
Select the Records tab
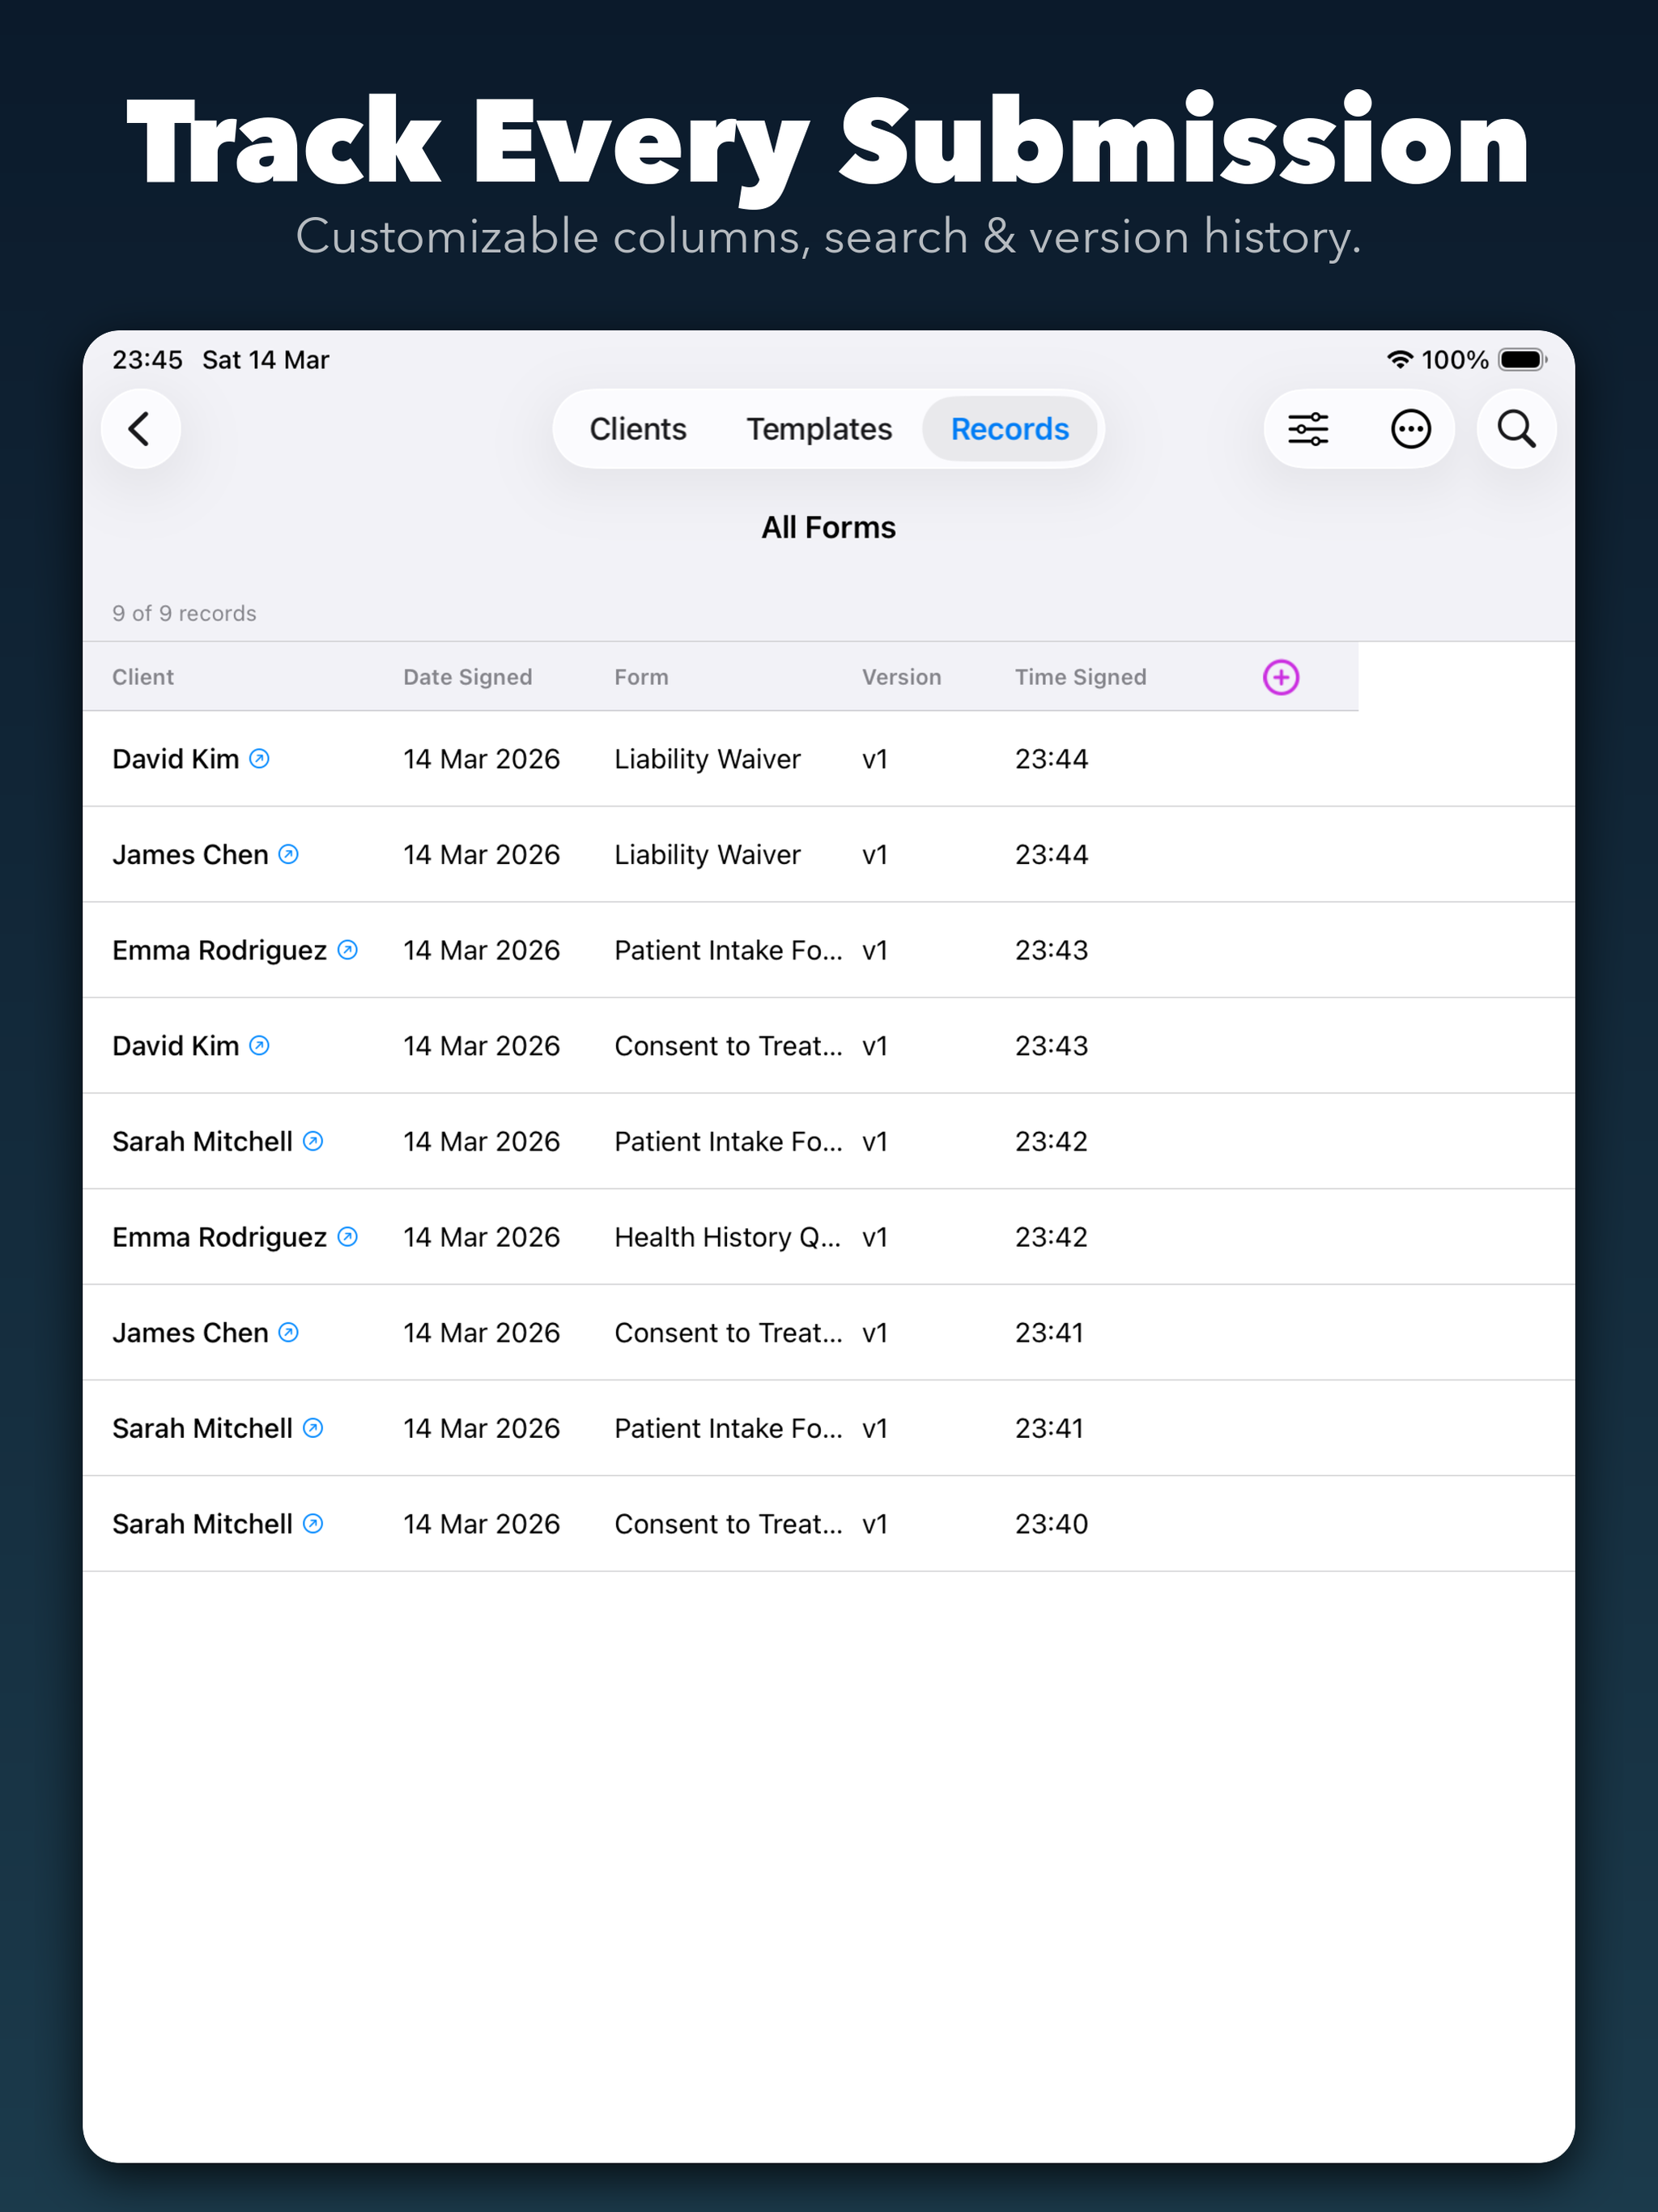1010,429
